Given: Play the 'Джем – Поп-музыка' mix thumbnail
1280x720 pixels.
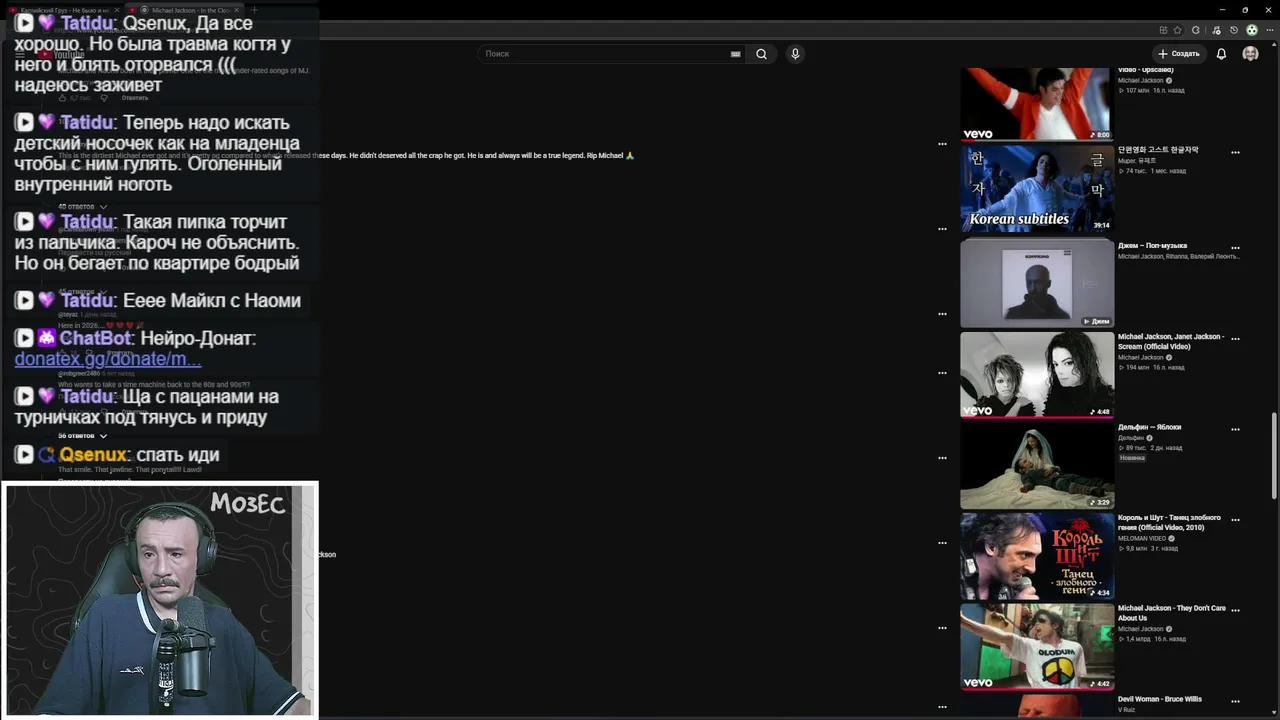Looking at the screenshot, I should (1037, 284).
